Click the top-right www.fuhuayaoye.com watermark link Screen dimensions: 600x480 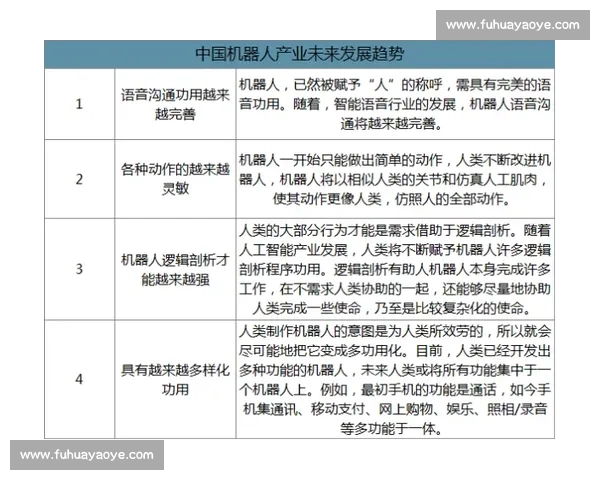coord(511,25)
